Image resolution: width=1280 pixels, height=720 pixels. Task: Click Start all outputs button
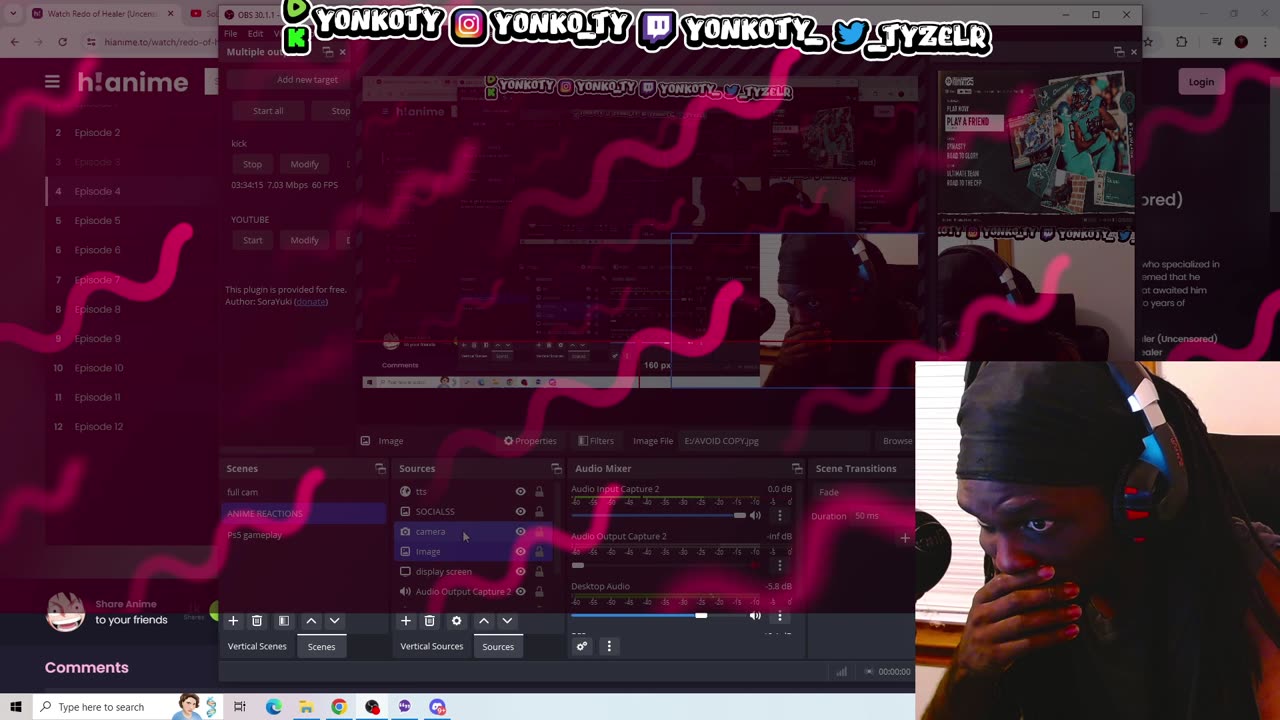click(268, 111)
